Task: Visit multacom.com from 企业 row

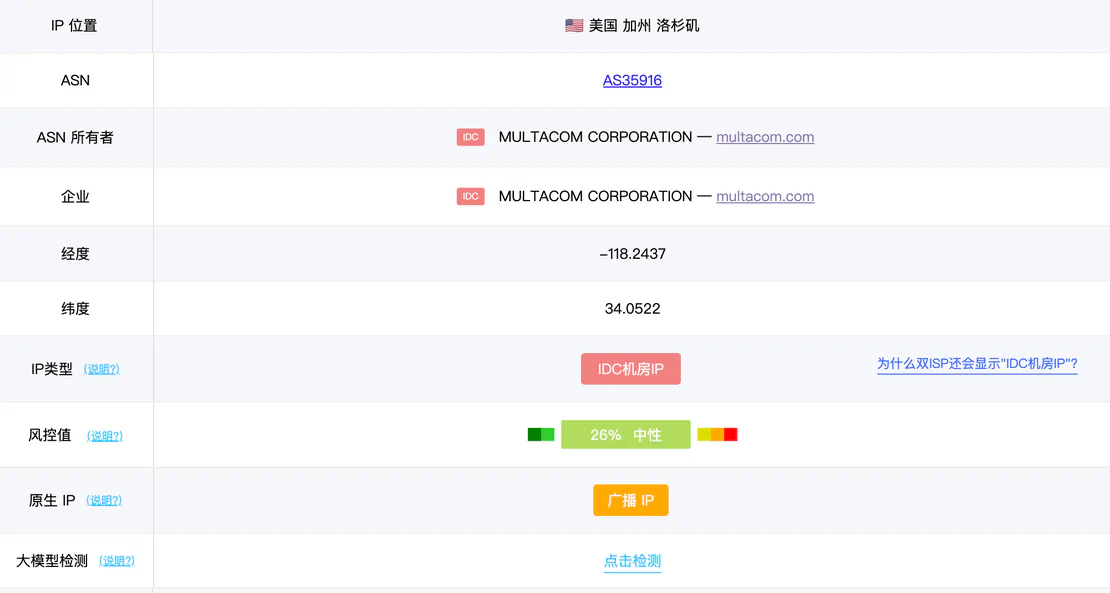Action: [x=765, y=196]
